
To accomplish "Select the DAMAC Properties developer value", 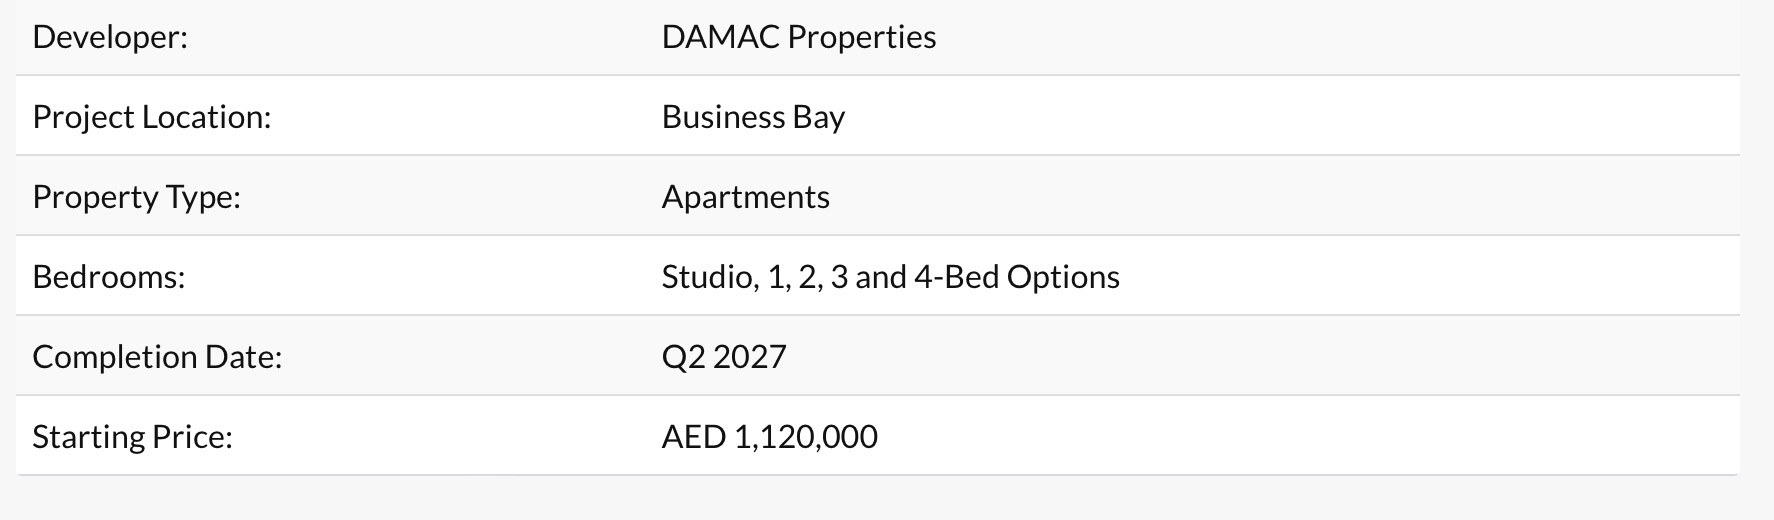I will point(798,37).
